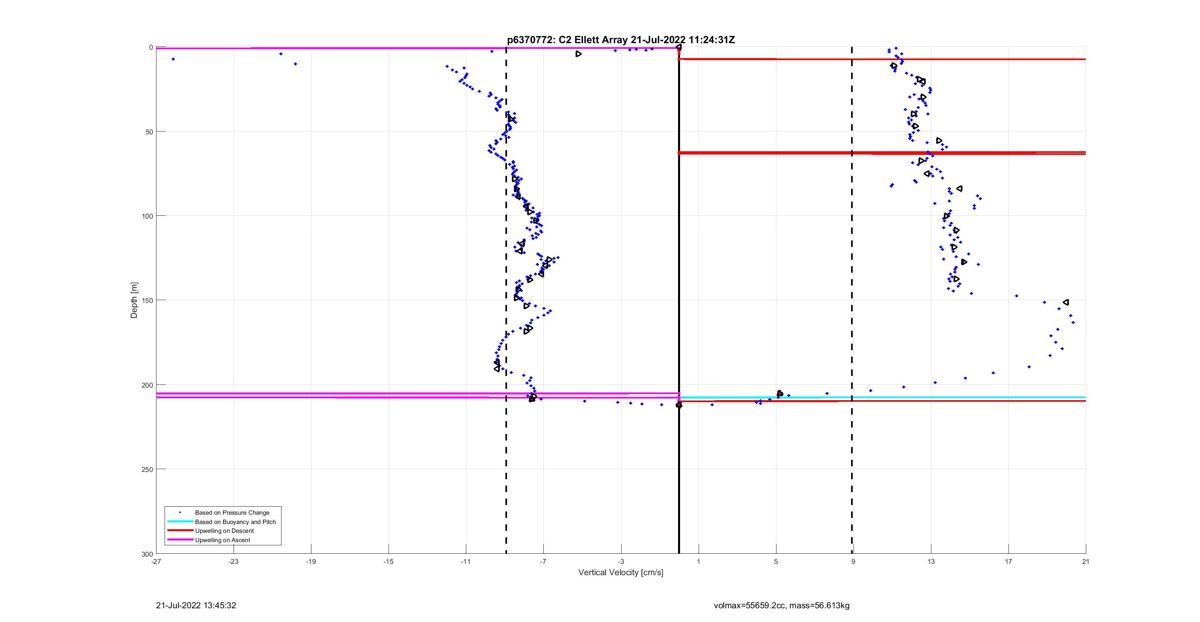Click legend entry 'Based on Pressure Change'
The width and height of the screenshot is (1200, 622).
(232, 513)
